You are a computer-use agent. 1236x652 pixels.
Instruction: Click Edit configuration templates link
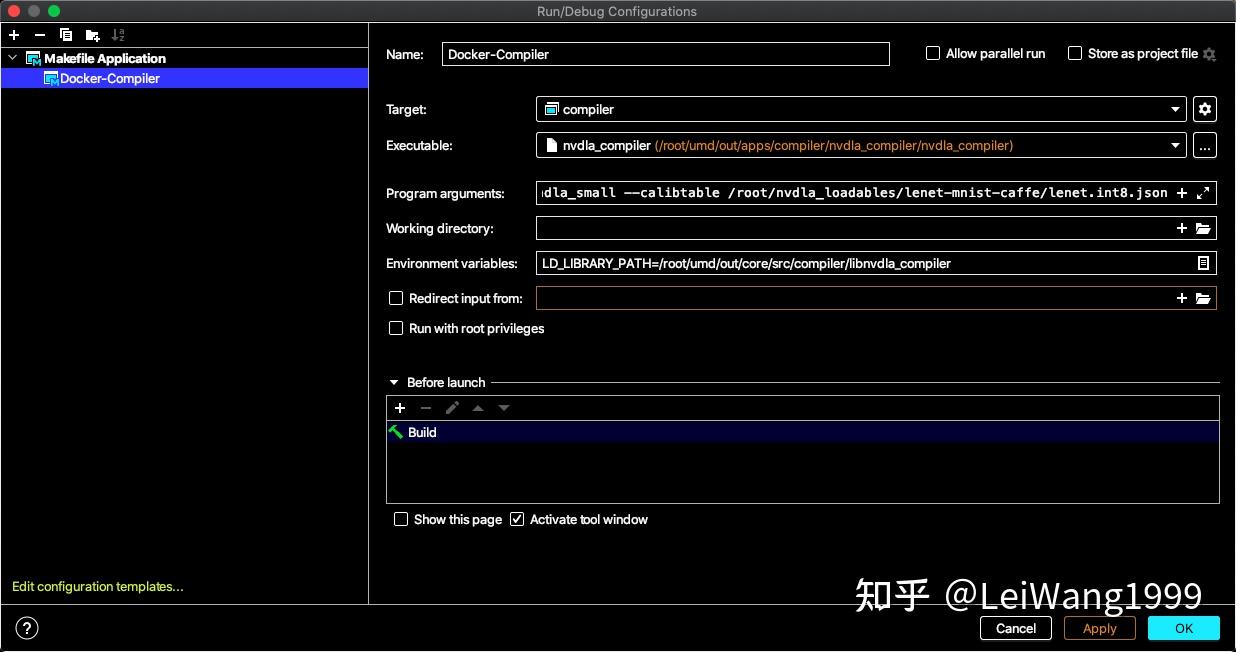click(97, 586)
